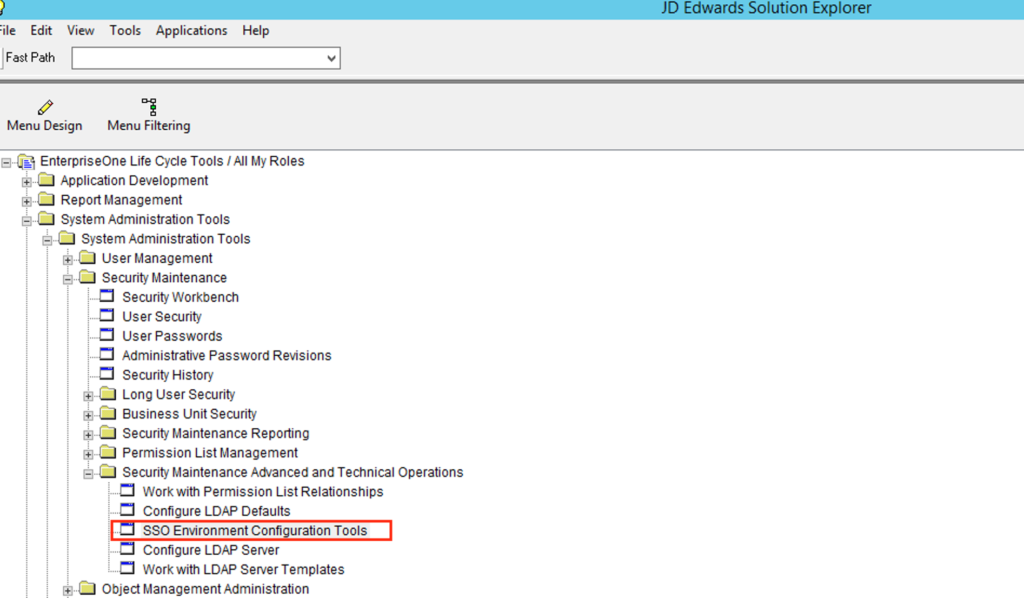1024x598 pixels.
Task: Select Security History in the tree
Action: click(x=168, y=375)
